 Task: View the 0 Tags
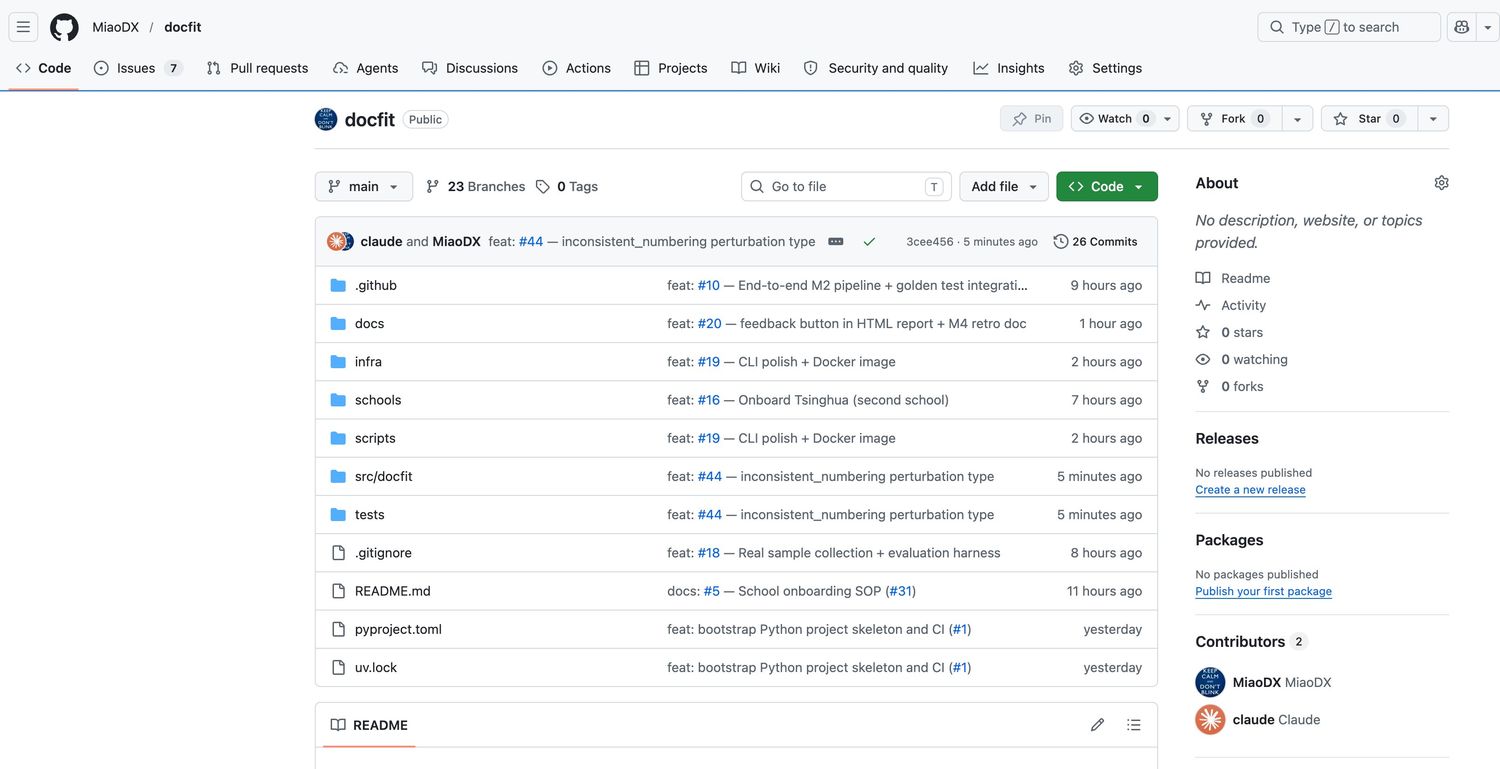point(567,187)
